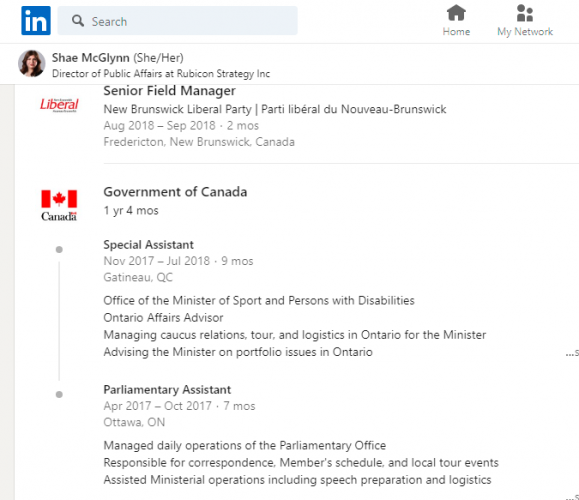Select the Director of Public Affairs headline
The height and width of the screenshot is (500, 579).
(161, 73)
